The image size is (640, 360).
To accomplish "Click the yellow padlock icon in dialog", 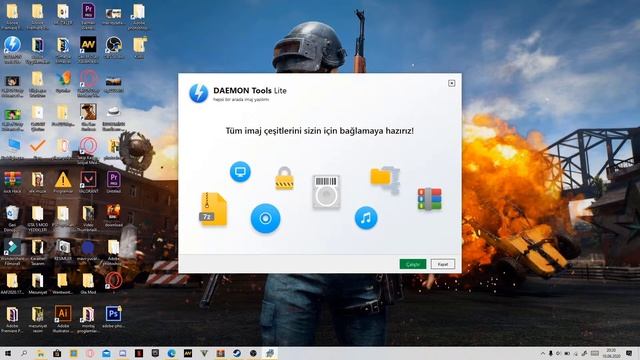I will coord(284,178).
